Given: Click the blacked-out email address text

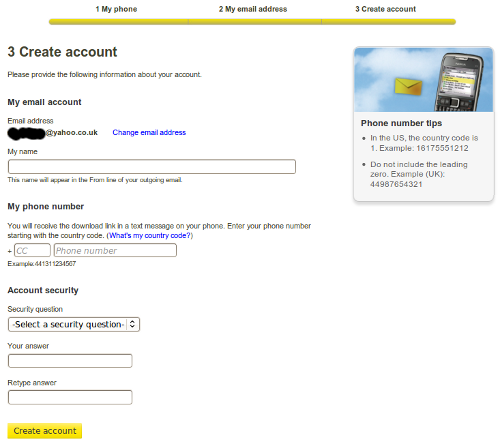Looking at the screenshot, I should click(x=26, y=133).
